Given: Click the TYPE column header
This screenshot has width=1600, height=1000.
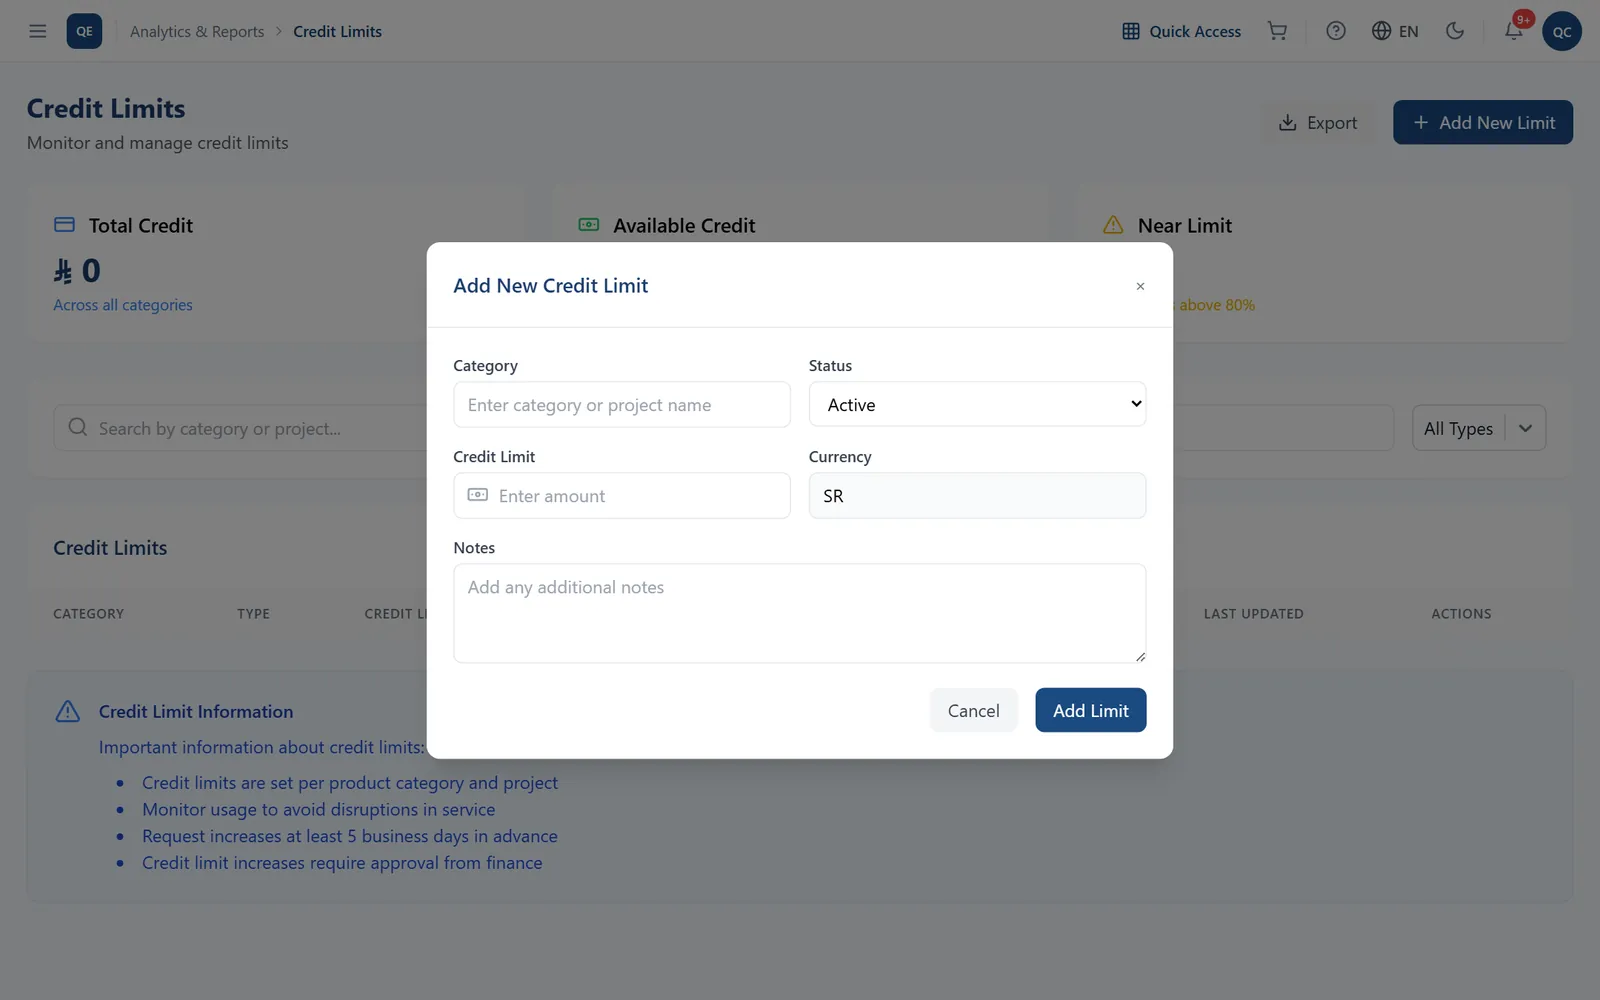Looking at the screenshot, I should pyautogui.click(x=253, y=614).
